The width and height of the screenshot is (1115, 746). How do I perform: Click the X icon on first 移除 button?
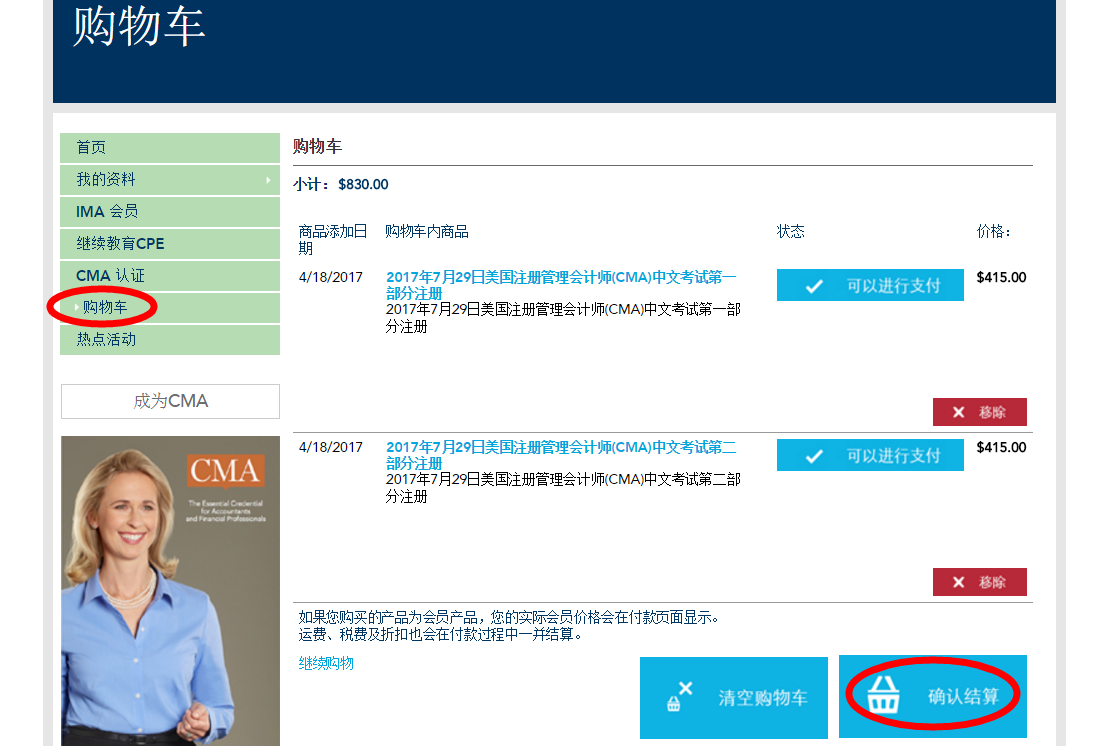(x=959, y=412)
